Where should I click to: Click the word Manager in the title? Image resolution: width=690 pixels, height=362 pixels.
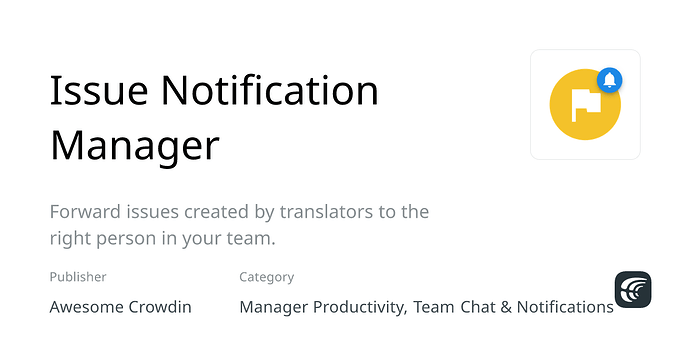point(135,146)
